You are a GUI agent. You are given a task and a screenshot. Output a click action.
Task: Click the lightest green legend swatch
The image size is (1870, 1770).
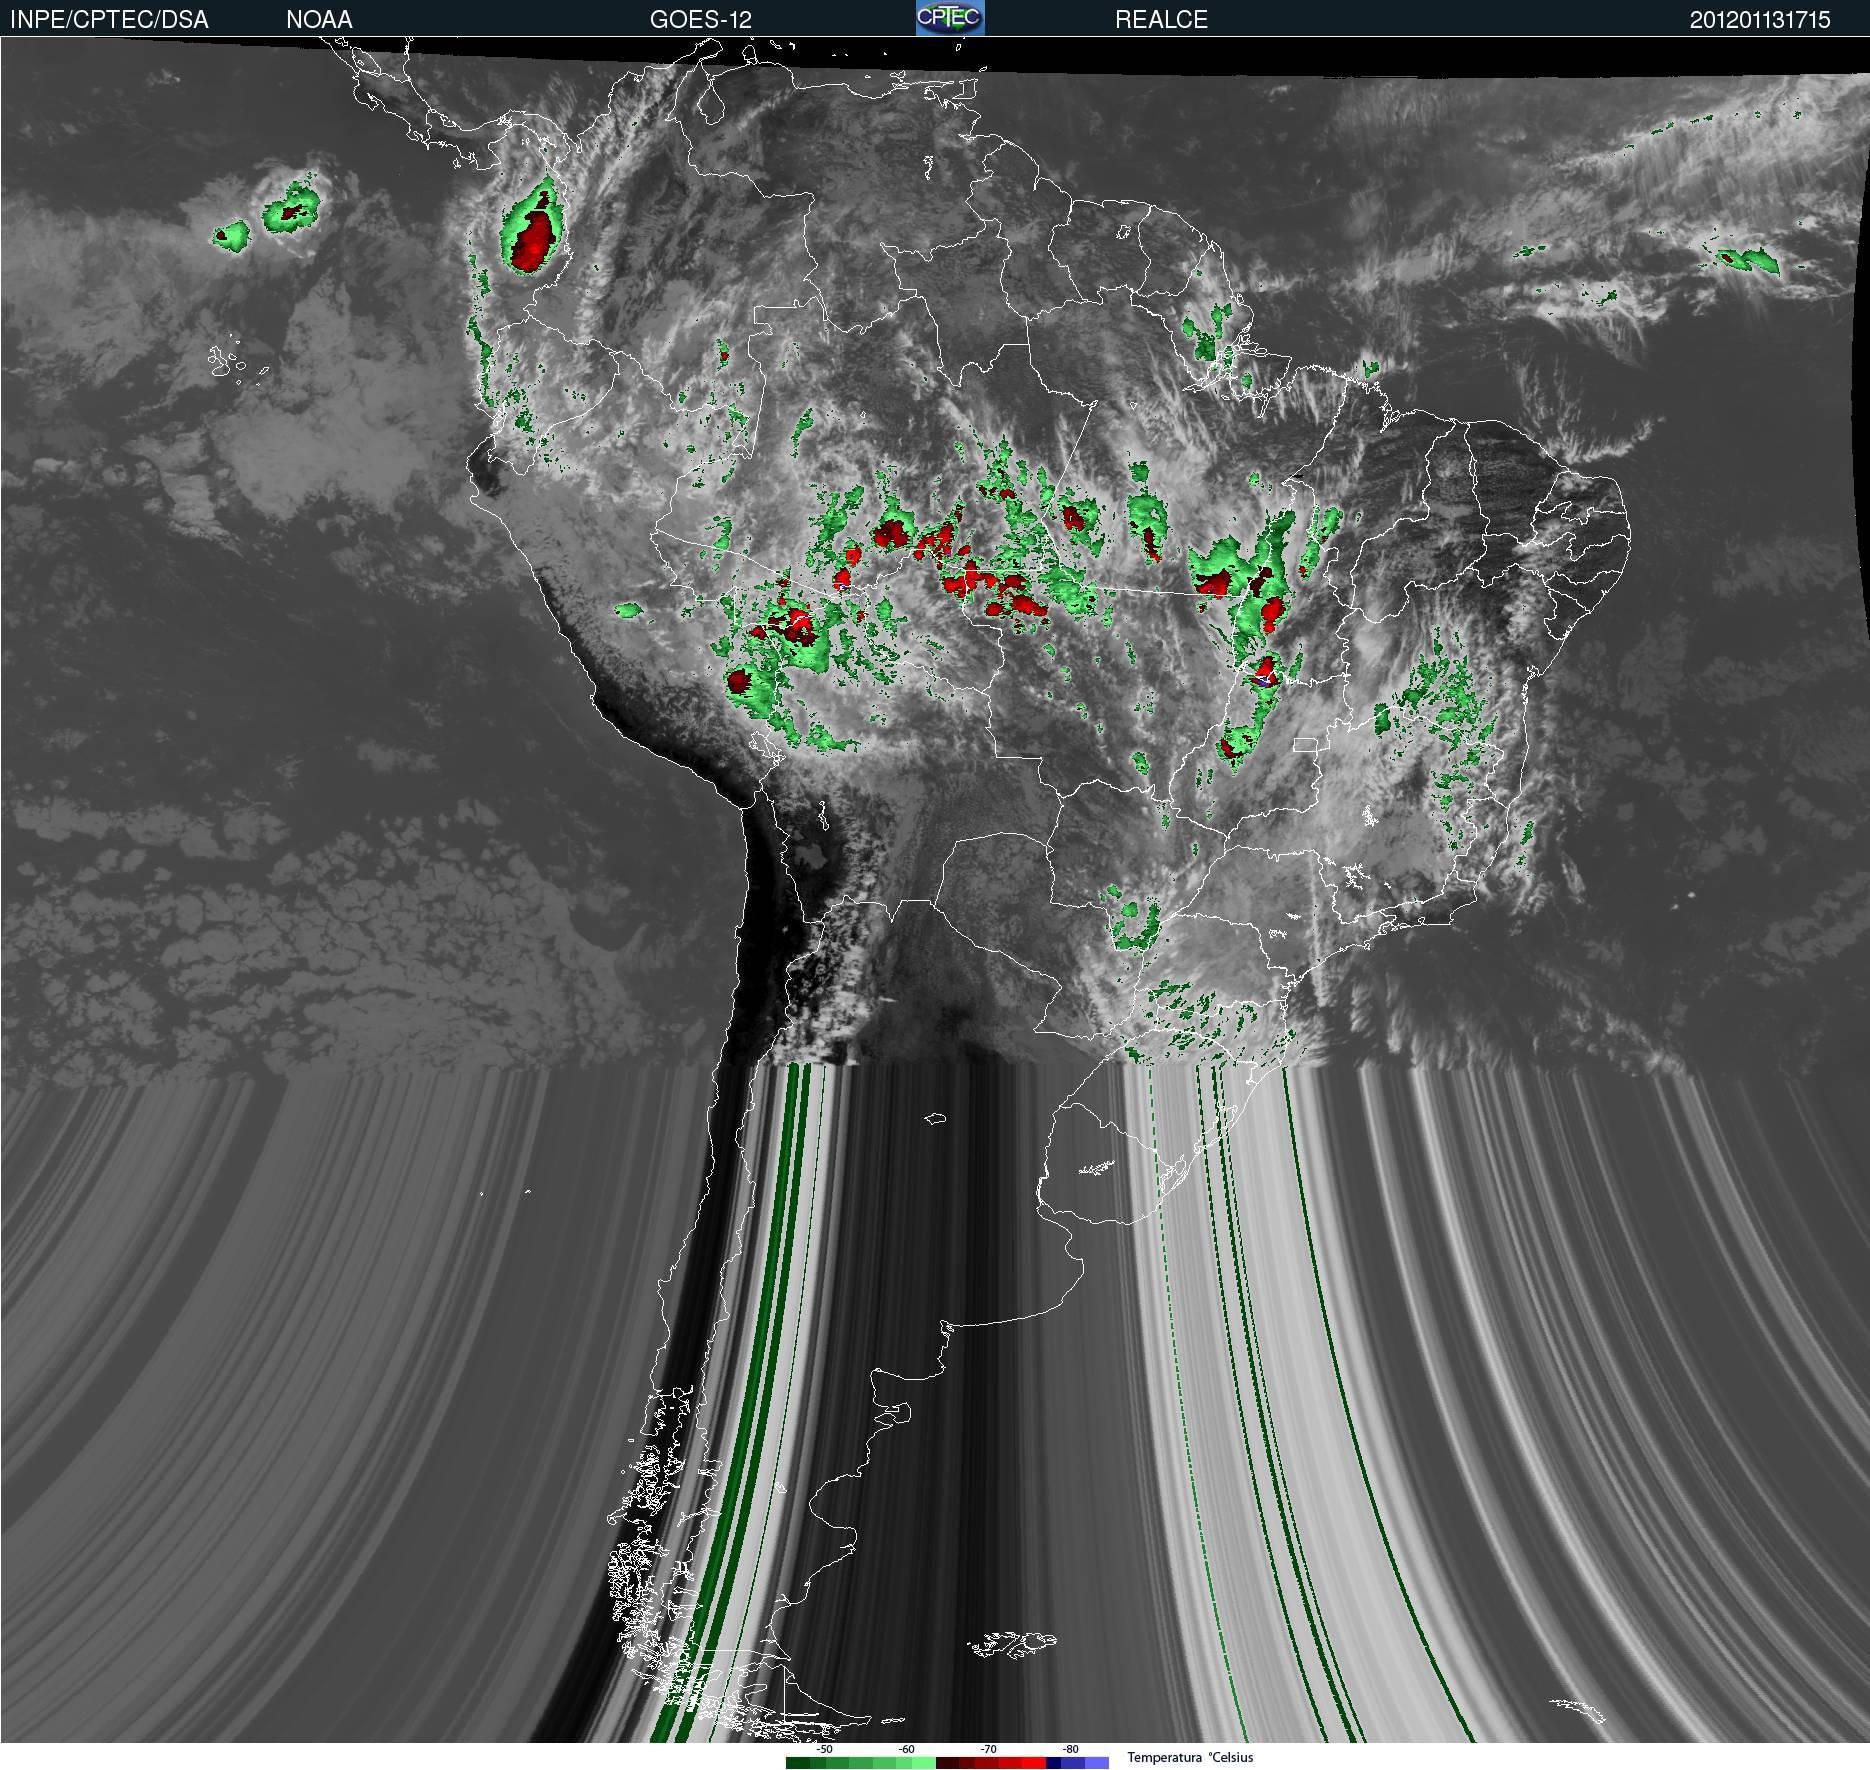924,1763
